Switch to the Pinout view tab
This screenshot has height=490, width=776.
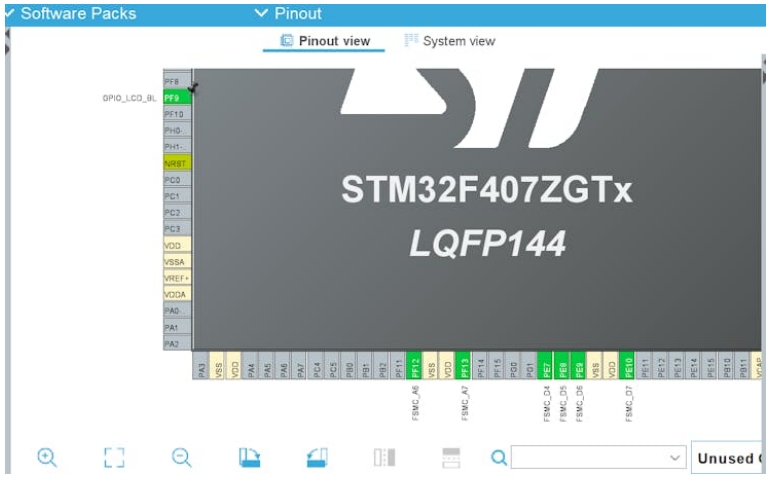coord(325,41)
